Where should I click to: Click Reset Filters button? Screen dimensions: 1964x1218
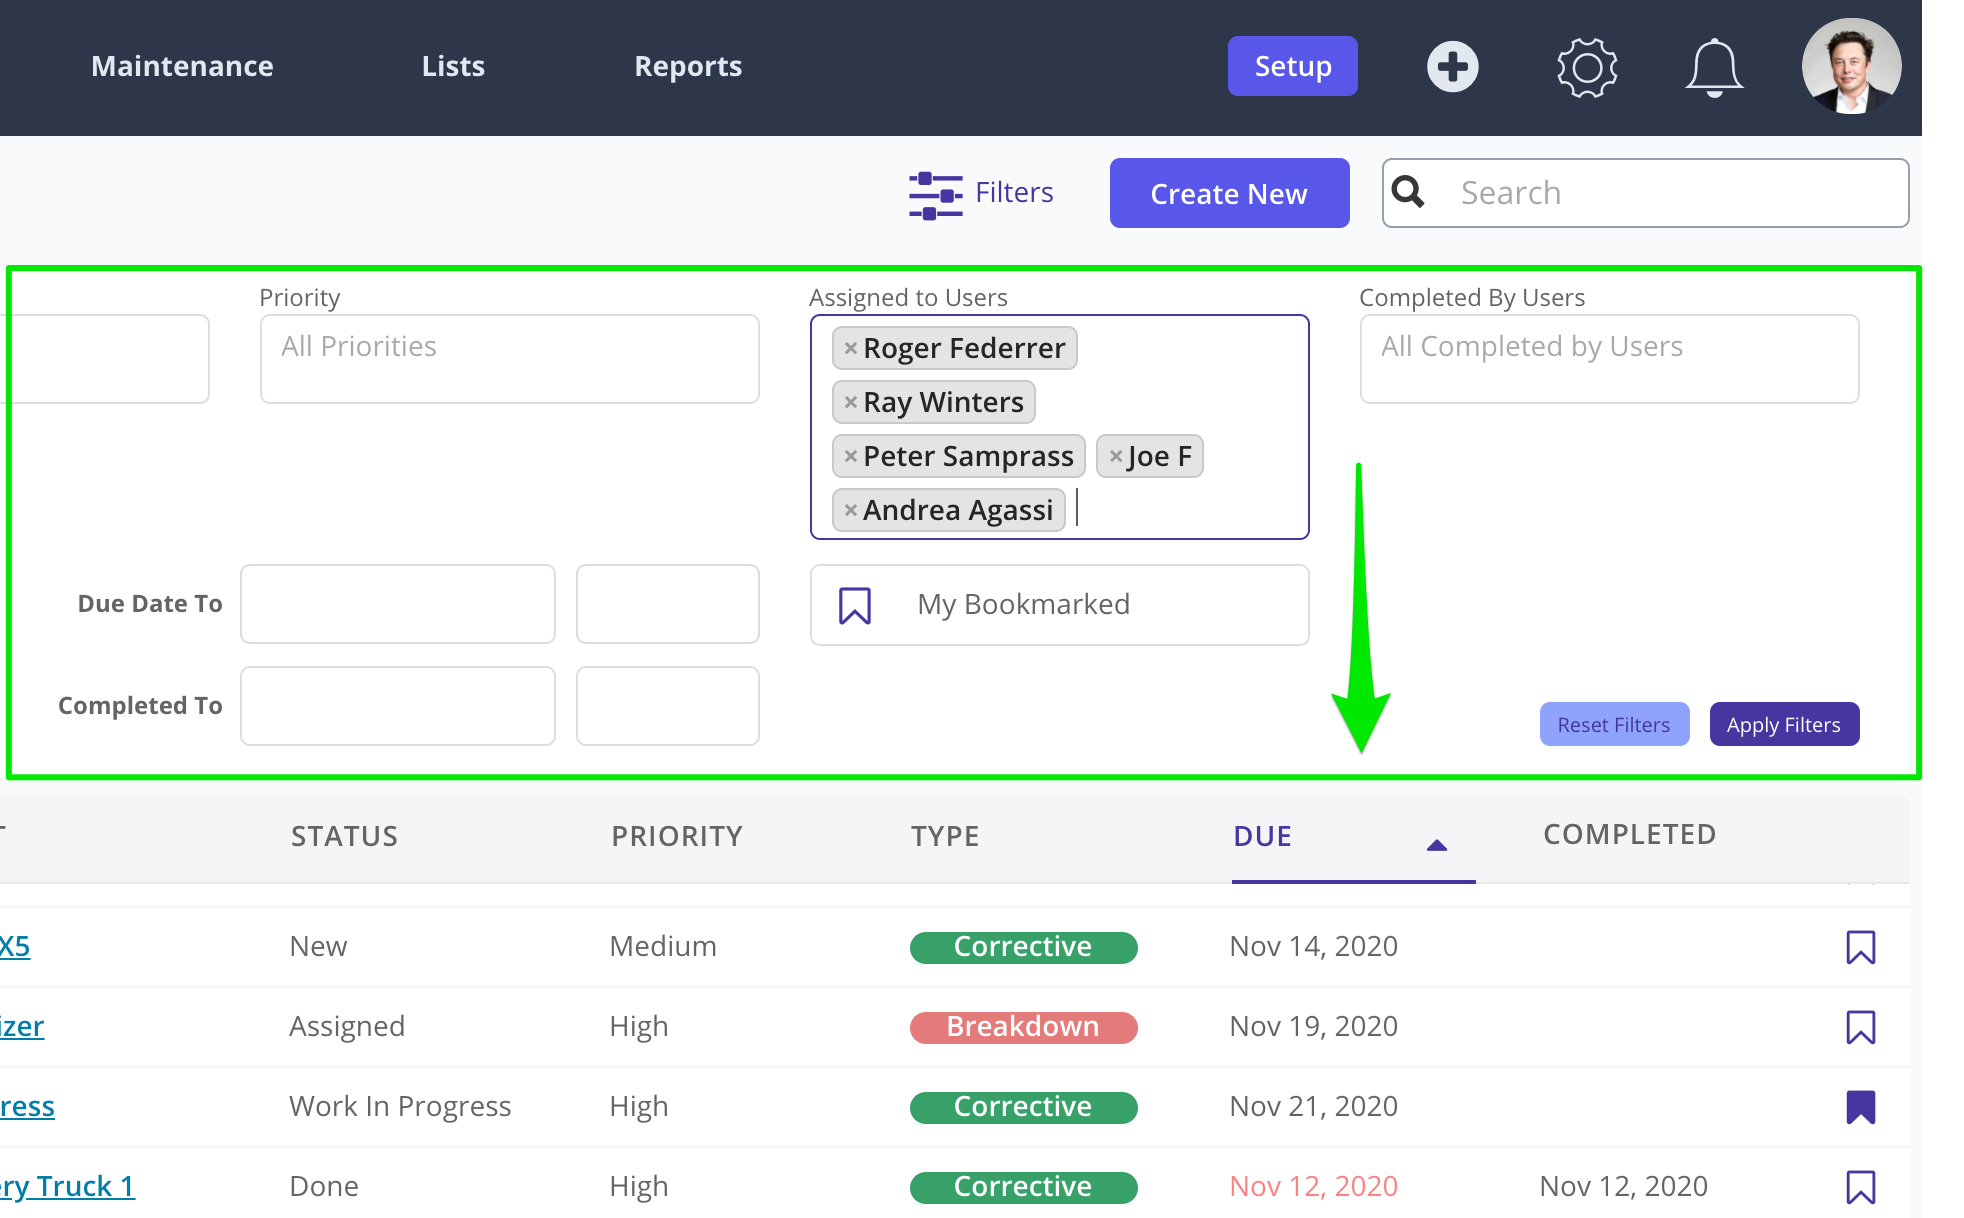[x=1613, y=725]
